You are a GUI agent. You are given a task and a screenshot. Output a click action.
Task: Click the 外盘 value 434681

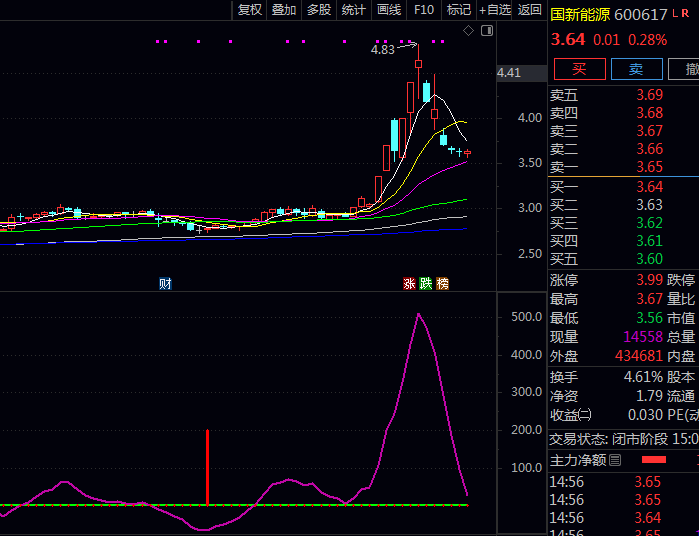click(x=639, y=356)
